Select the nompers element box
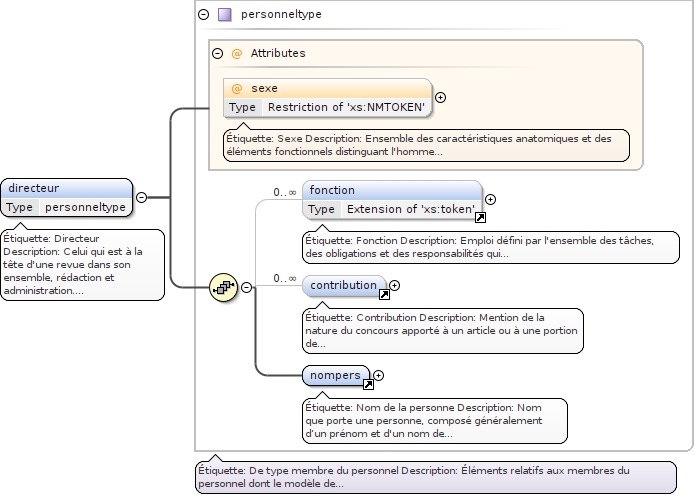695x497 pixels. pyautogui.click(x=335, y=375)
